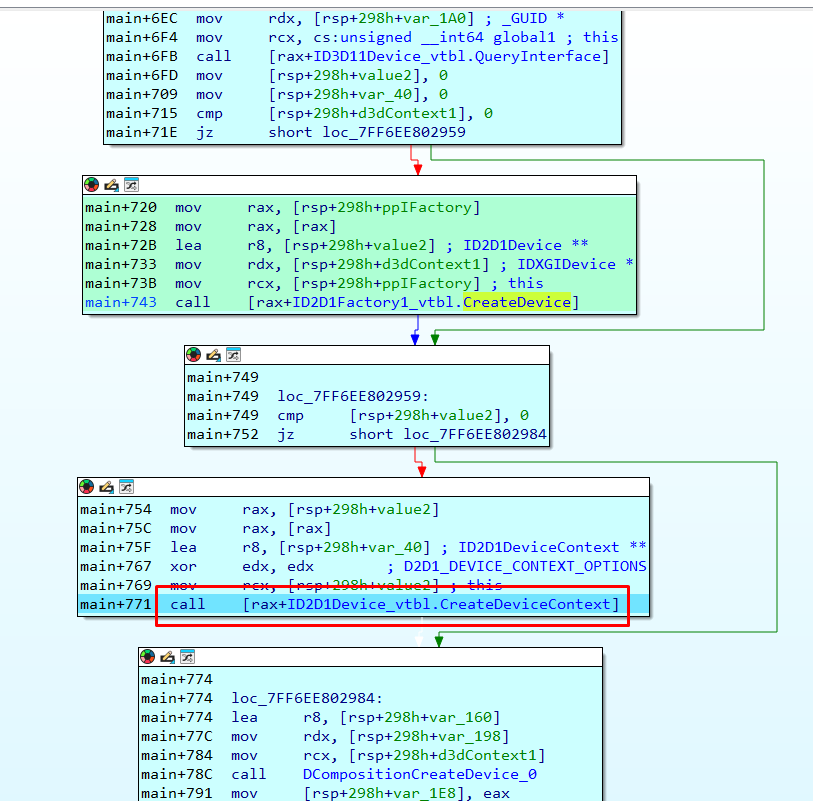Click the edit pencil icon on the loc_7FF6EE802959 block
813x801 pixels.
[214, 355]
